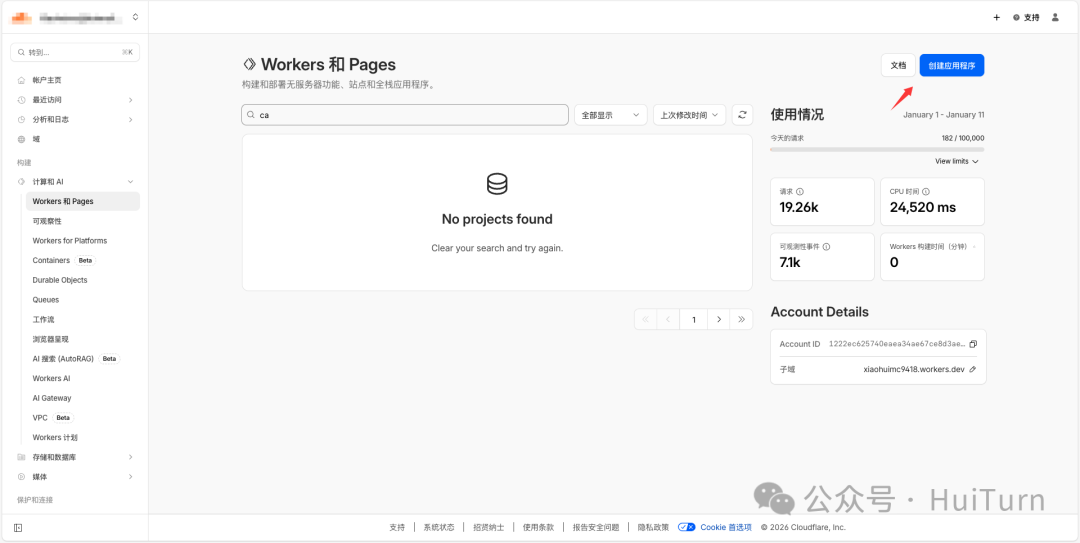The image size is (1080, 543).
Task: Click the info icon beside 请求
Action: 800,192
